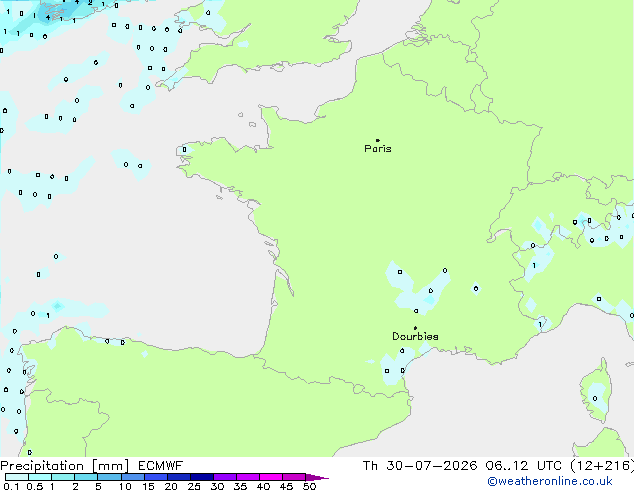Click the '06..12 UTC' time range text
This screenshot has height=490, width=634.
524,466
